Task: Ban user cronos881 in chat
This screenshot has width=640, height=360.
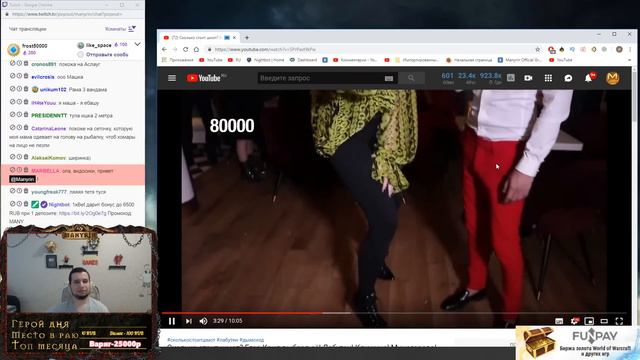Action: 12,64
